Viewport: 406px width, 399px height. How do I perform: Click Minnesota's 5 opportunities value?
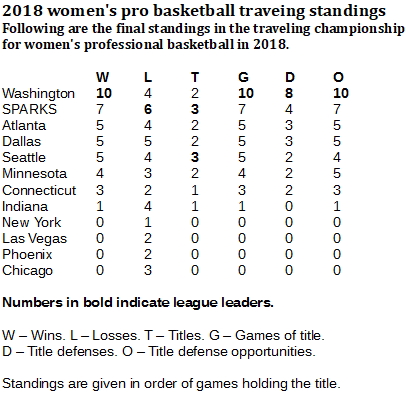click(337, 173)
